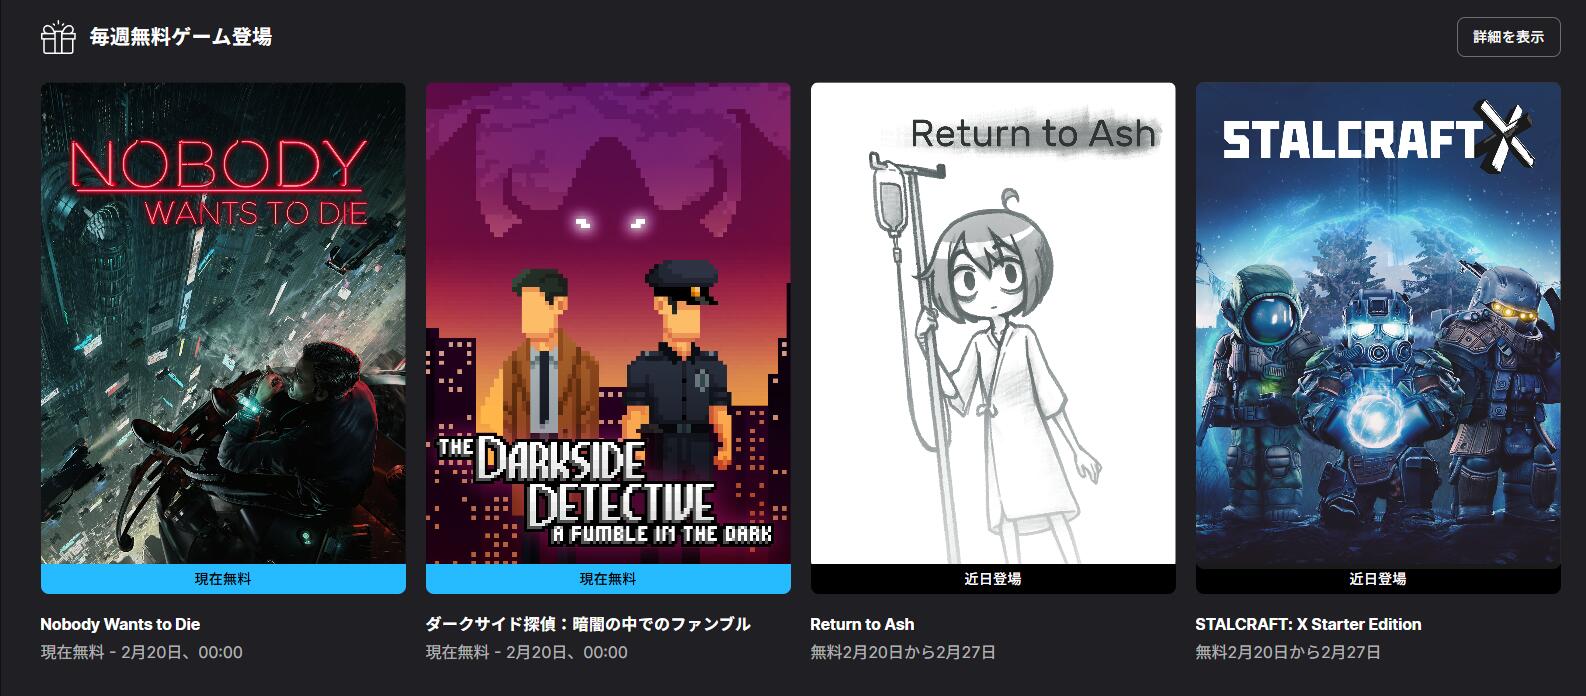Click the 毎週無料ゲーム登場 section heading
1586x696 pixels.
pos(181,37)
